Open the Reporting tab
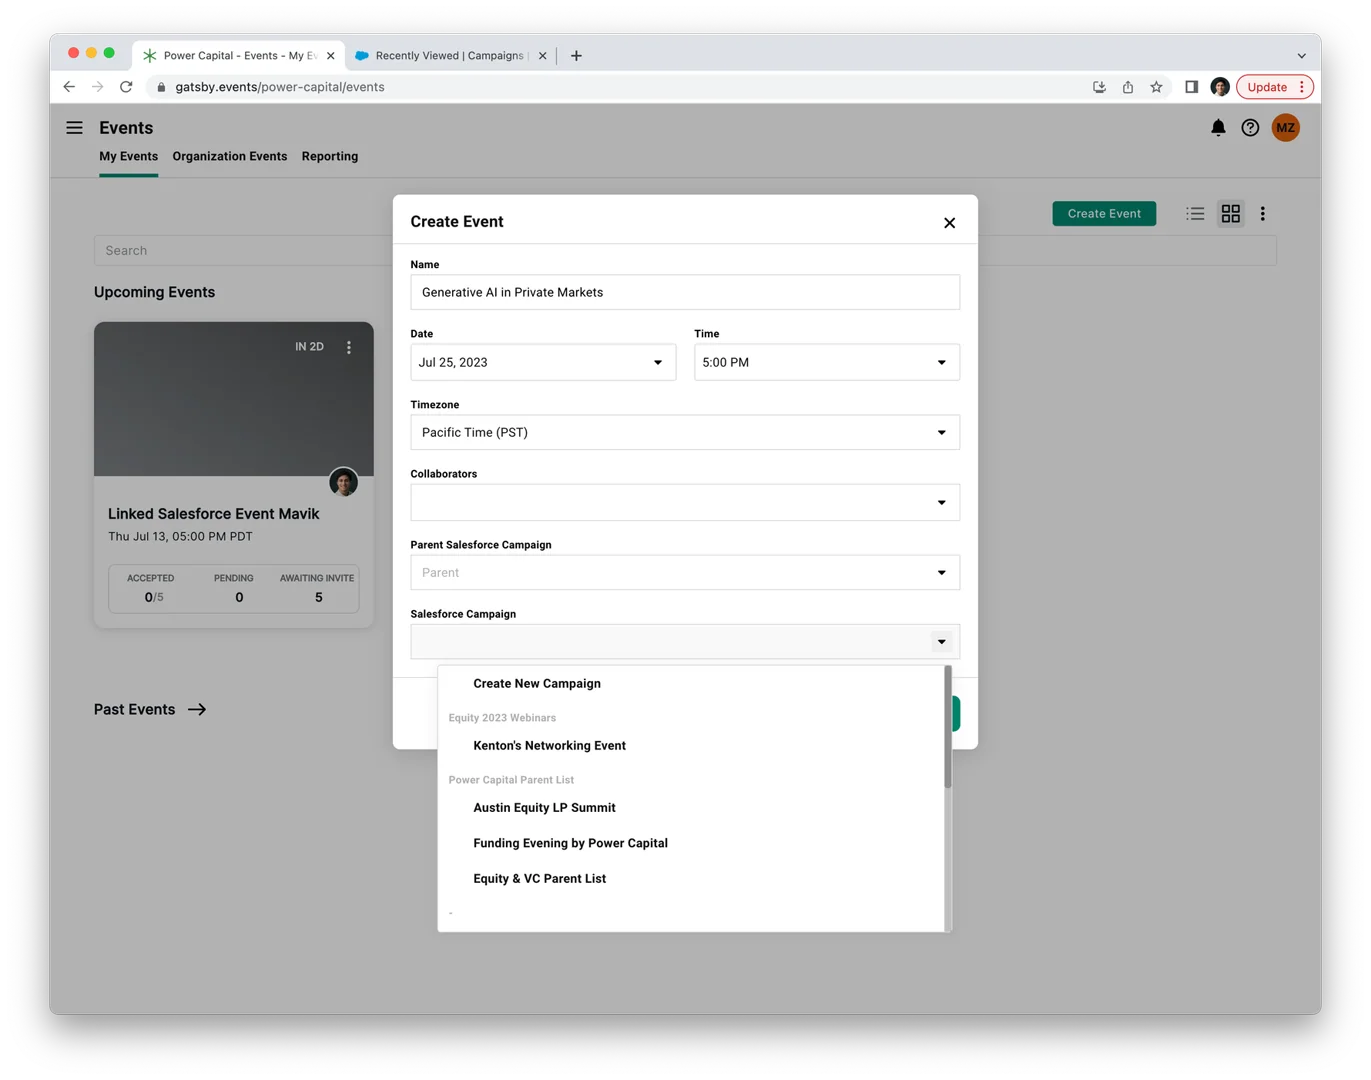This screenshot has height=1080, width=1371. [329, 156]
